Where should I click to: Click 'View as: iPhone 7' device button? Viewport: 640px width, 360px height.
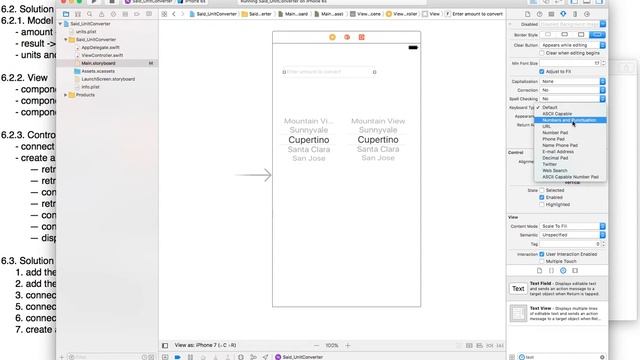(205, 345)
